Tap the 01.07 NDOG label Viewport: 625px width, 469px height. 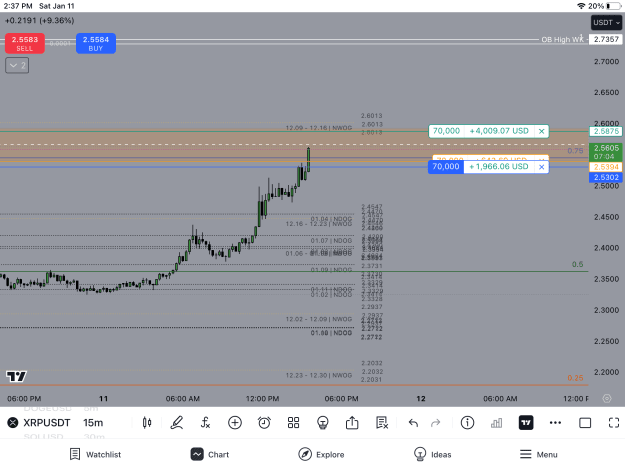click(x=331, y=241)
